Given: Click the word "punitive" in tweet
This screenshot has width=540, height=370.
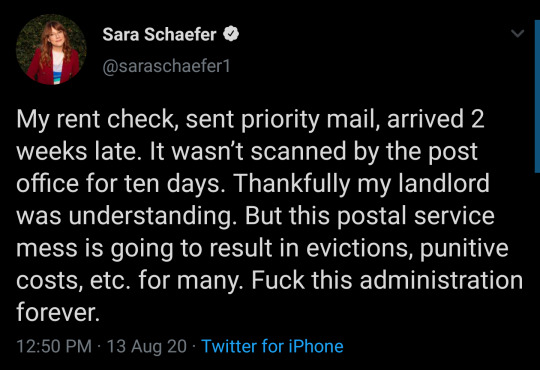Looking at the screenshot, I should [464, 249].
